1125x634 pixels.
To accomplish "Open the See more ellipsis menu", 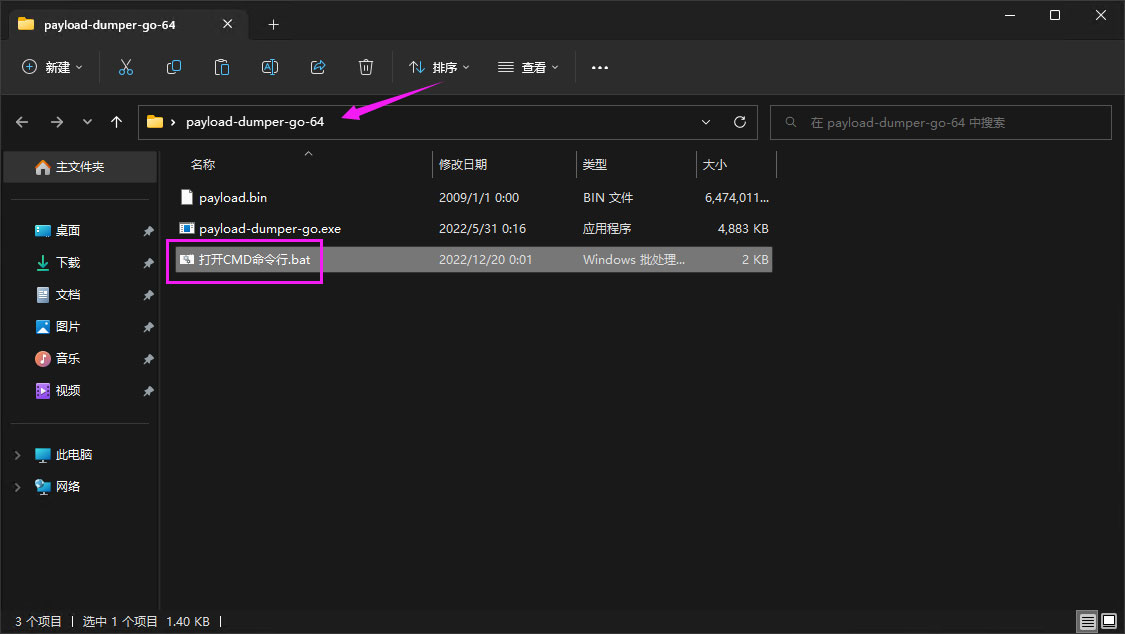I will tap(600, 67).
